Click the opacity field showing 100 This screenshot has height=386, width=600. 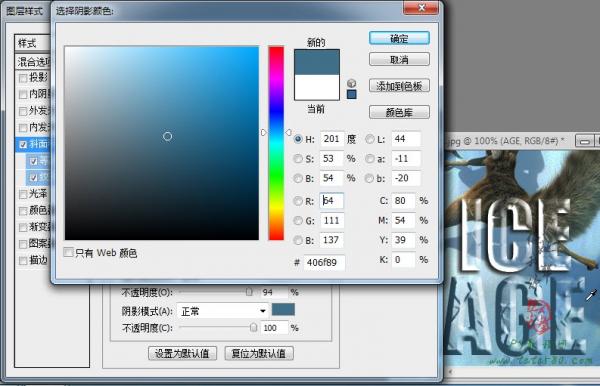[x=274, y=328]
